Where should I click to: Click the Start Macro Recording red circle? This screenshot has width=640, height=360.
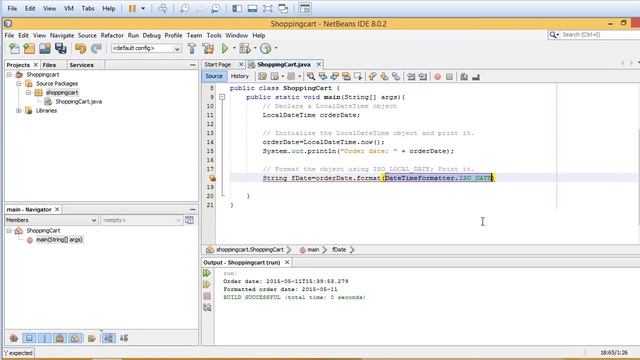click(438, 76)
